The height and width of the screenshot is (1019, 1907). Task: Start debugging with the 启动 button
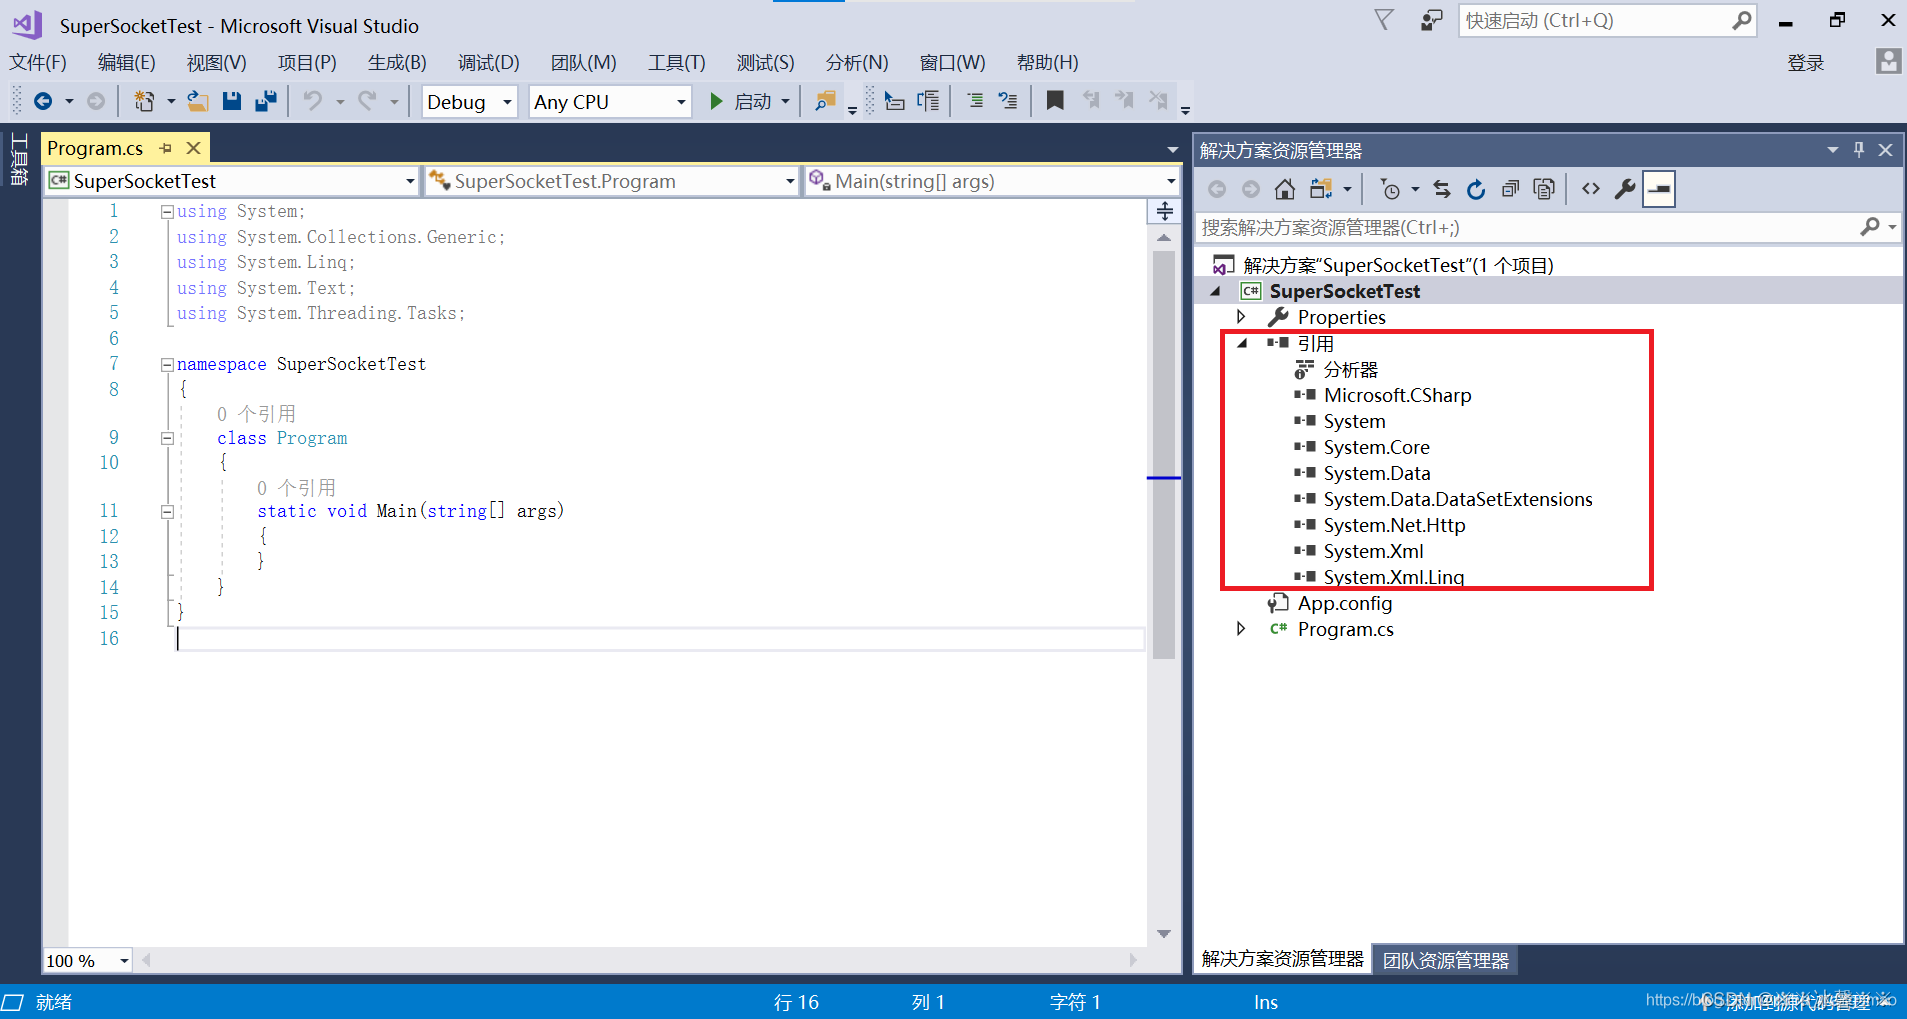747,101
